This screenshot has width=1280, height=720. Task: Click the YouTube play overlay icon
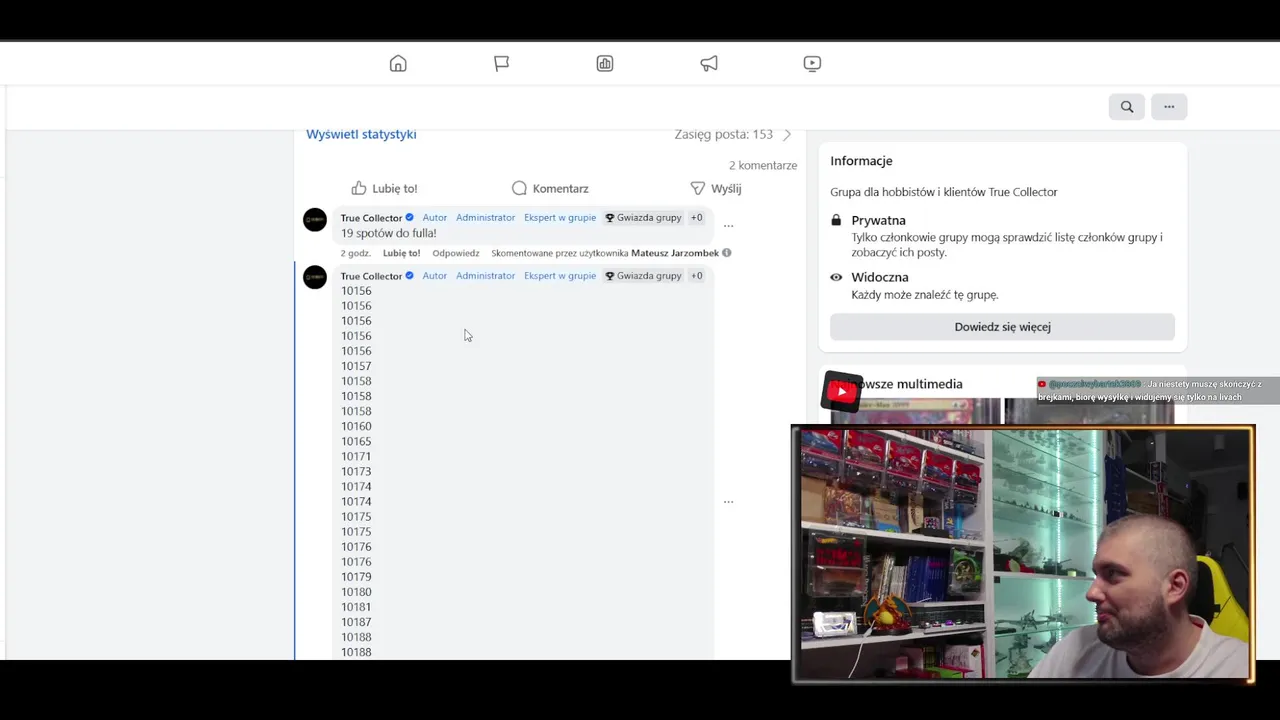click(x=841, y=392)
